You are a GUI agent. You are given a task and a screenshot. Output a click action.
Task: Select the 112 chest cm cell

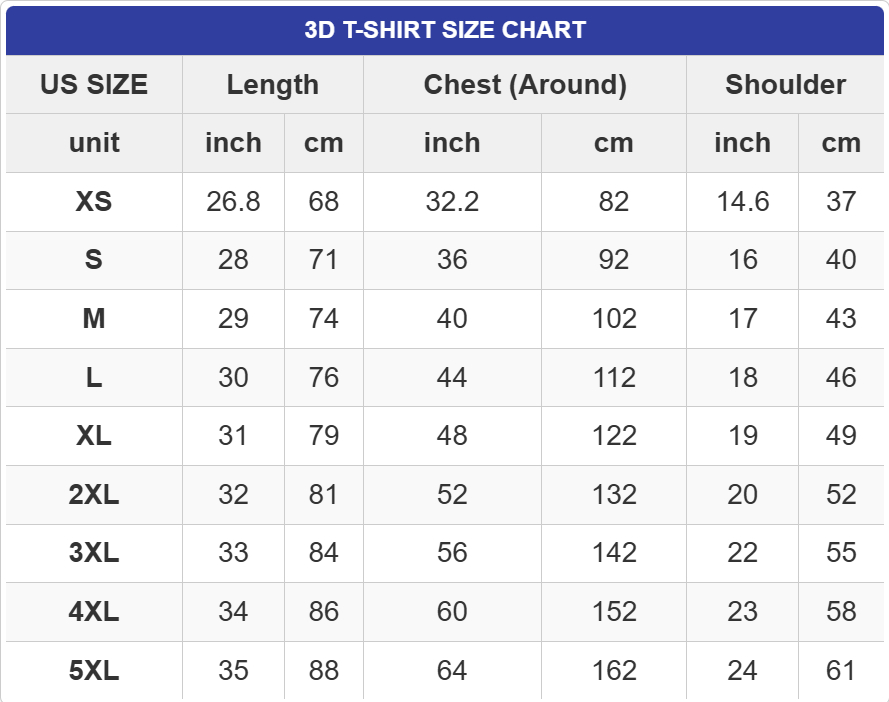(x=613, y=378)
